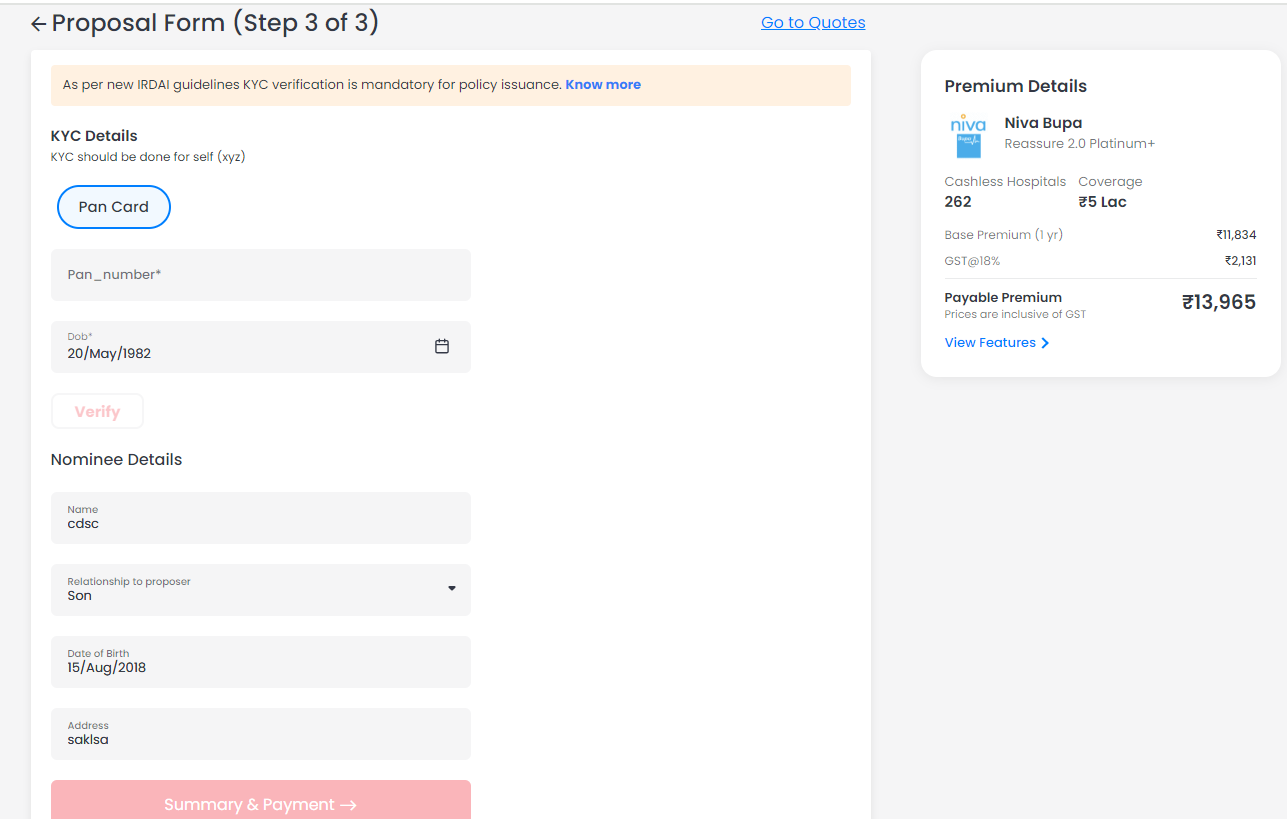The width and height of the screenshot is (1287, 819).
Task: Click the back arrow beside Proposal Form
Action: [x=39, y=24]
